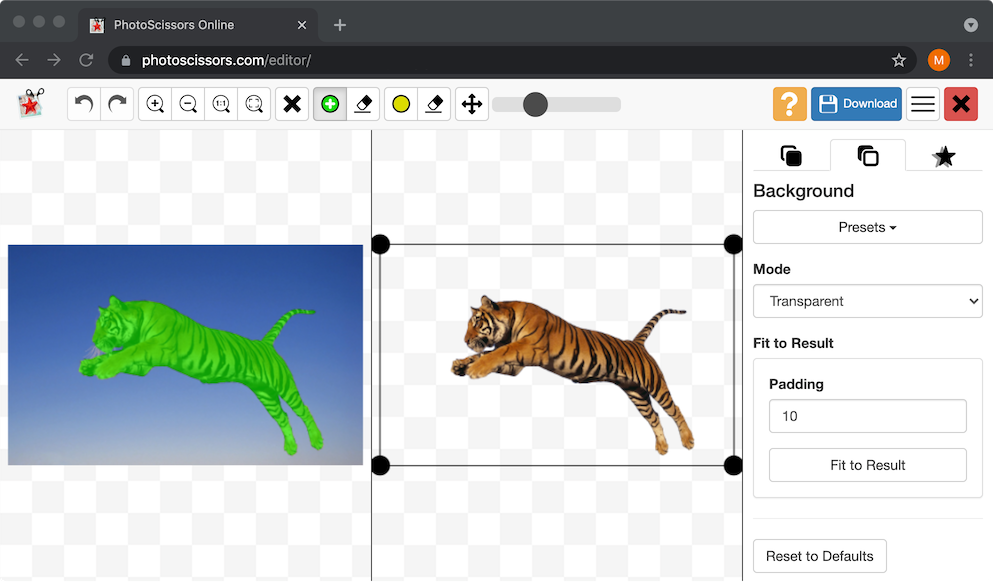Expand the Presets dropdown

(x=867, y=227)
